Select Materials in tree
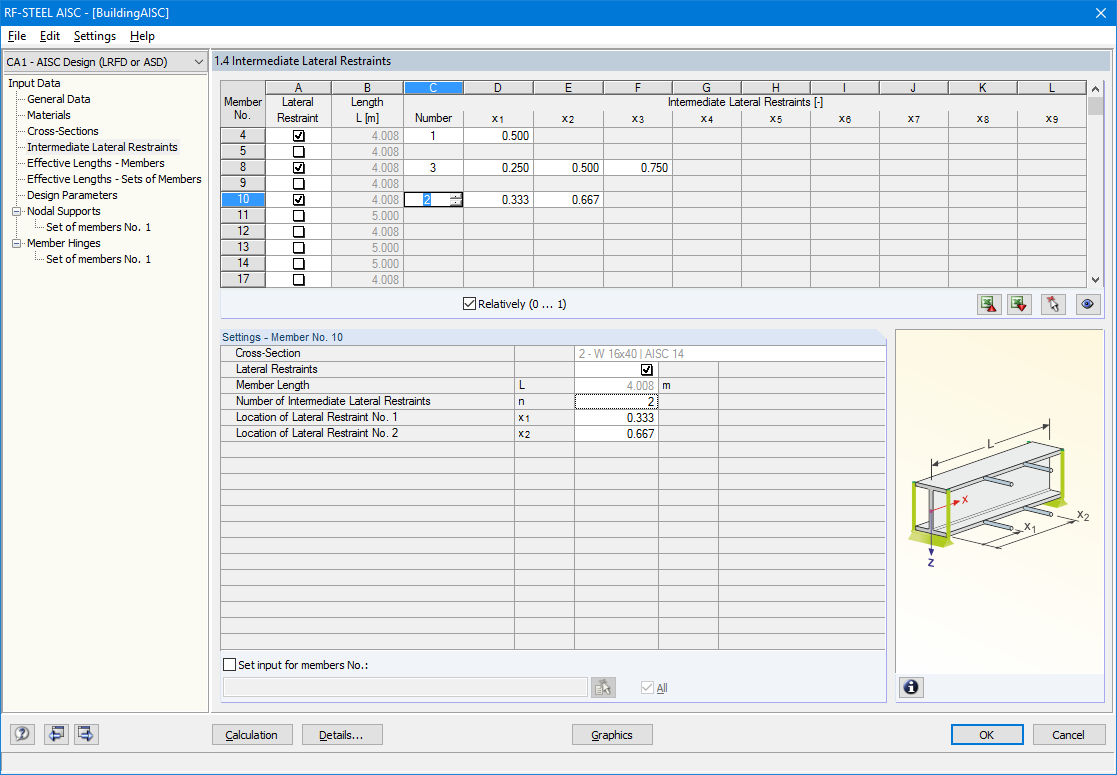This screenshot has height=775, width=1117. point(48,115)
